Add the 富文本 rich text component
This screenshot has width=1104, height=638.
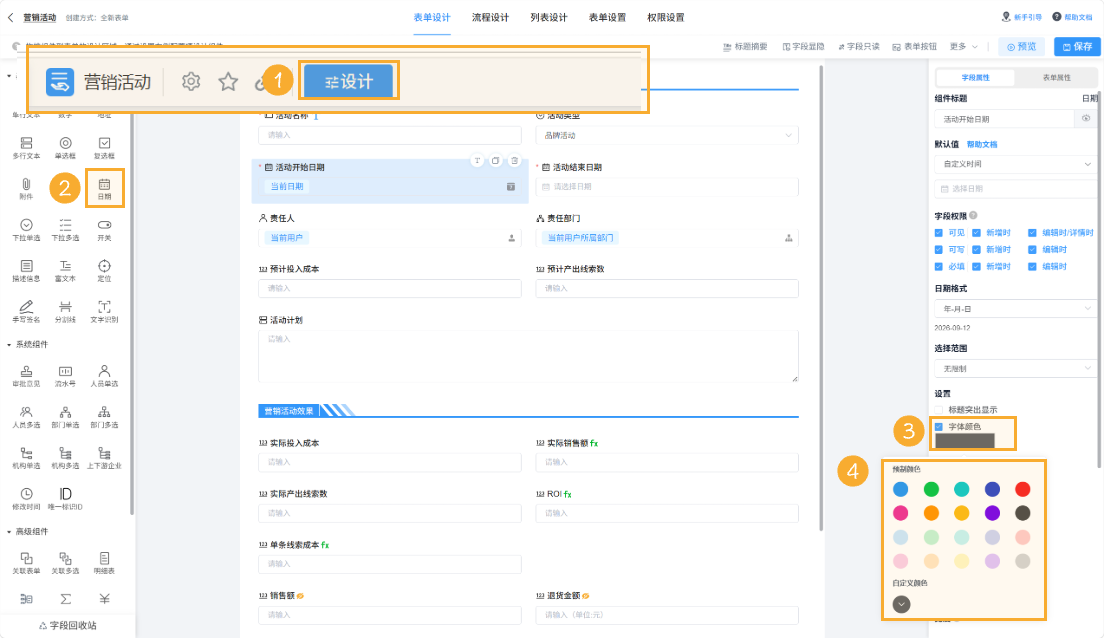point(65,270)
